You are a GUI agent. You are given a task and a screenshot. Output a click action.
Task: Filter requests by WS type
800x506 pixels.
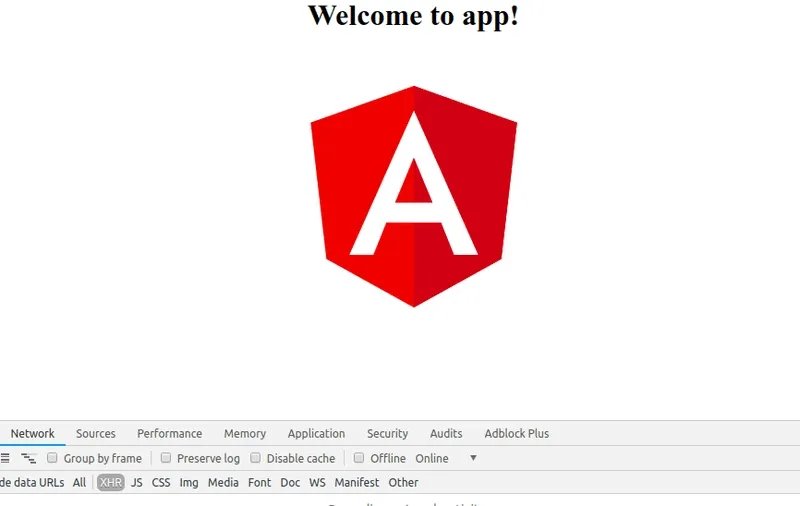[317, 482]
